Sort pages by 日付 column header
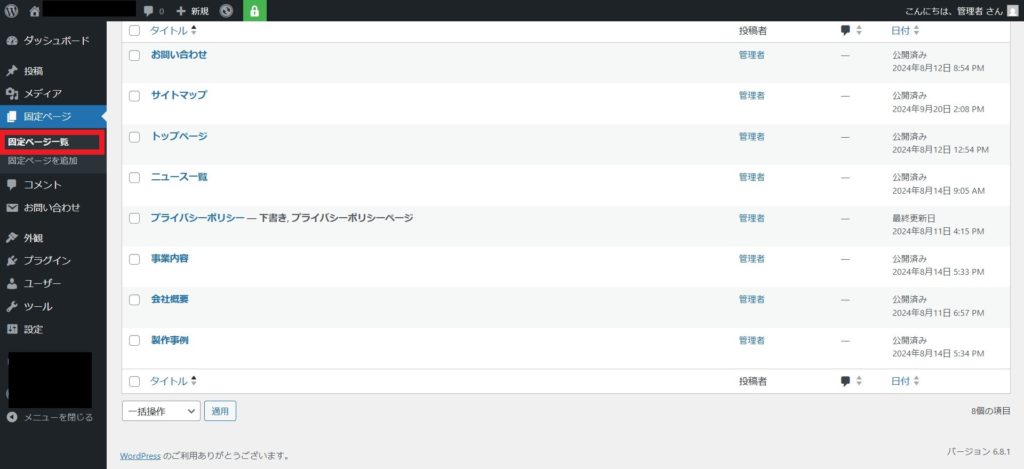This screenshot has width=1024, height=469. (900, 31)
